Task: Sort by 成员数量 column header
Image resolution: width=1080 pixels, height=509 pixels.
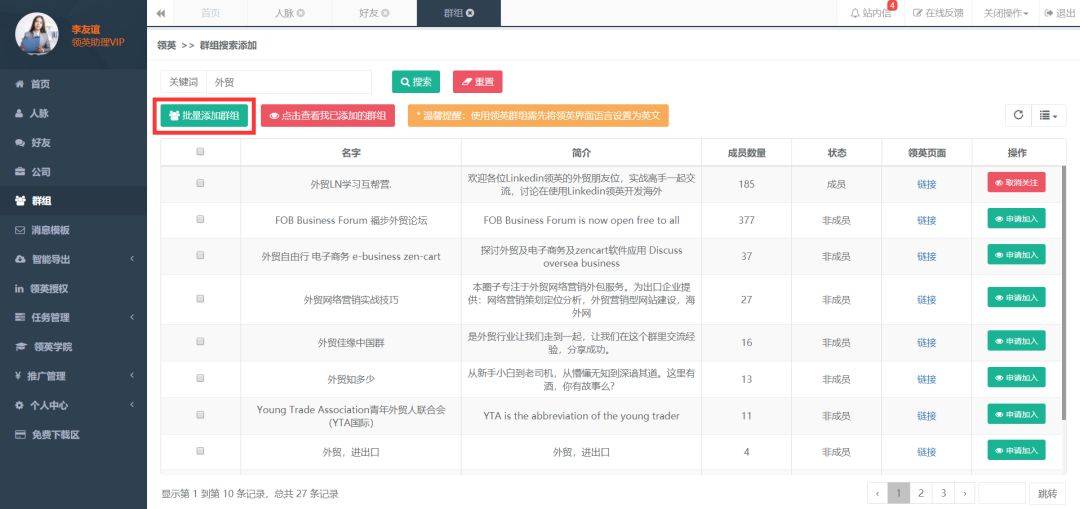Action: pyautogui.click(x=747, y=153)
